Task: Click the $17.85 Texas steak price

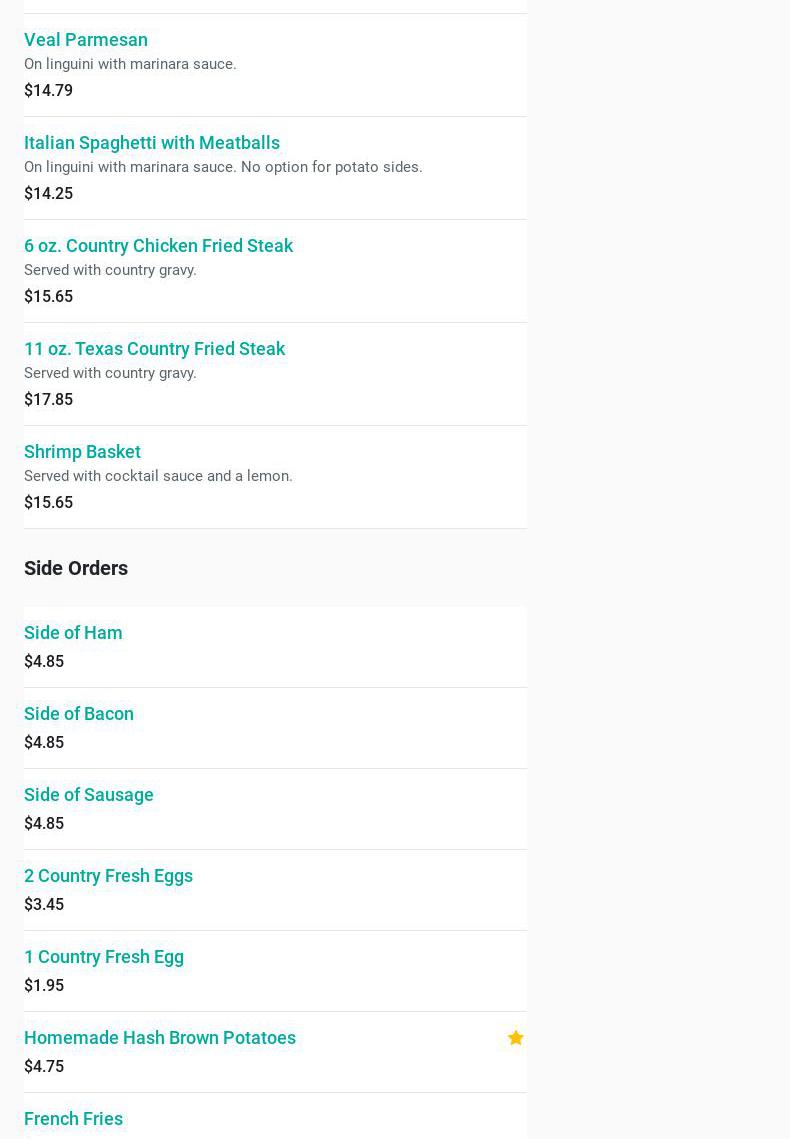Action: pos(48,400)
